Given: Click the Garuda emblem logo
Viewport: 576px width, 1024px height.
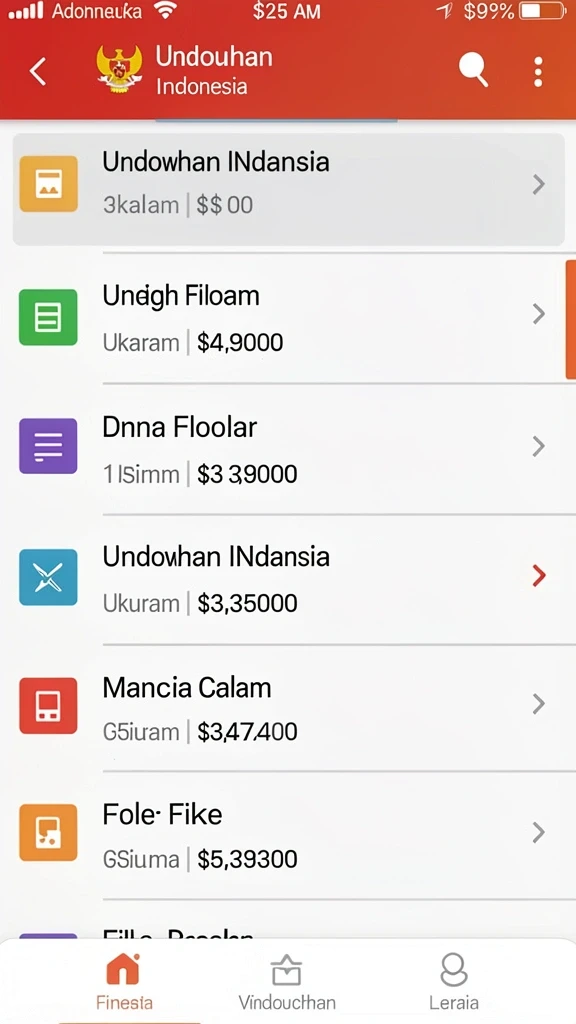Looking at the screenshot, I should tap(120, 71).
